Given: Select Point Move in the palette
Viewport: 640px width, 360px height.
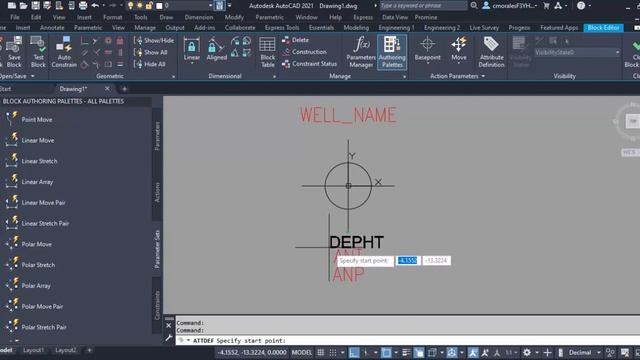Looking at the screenshot, I should [x=29, y=119].
